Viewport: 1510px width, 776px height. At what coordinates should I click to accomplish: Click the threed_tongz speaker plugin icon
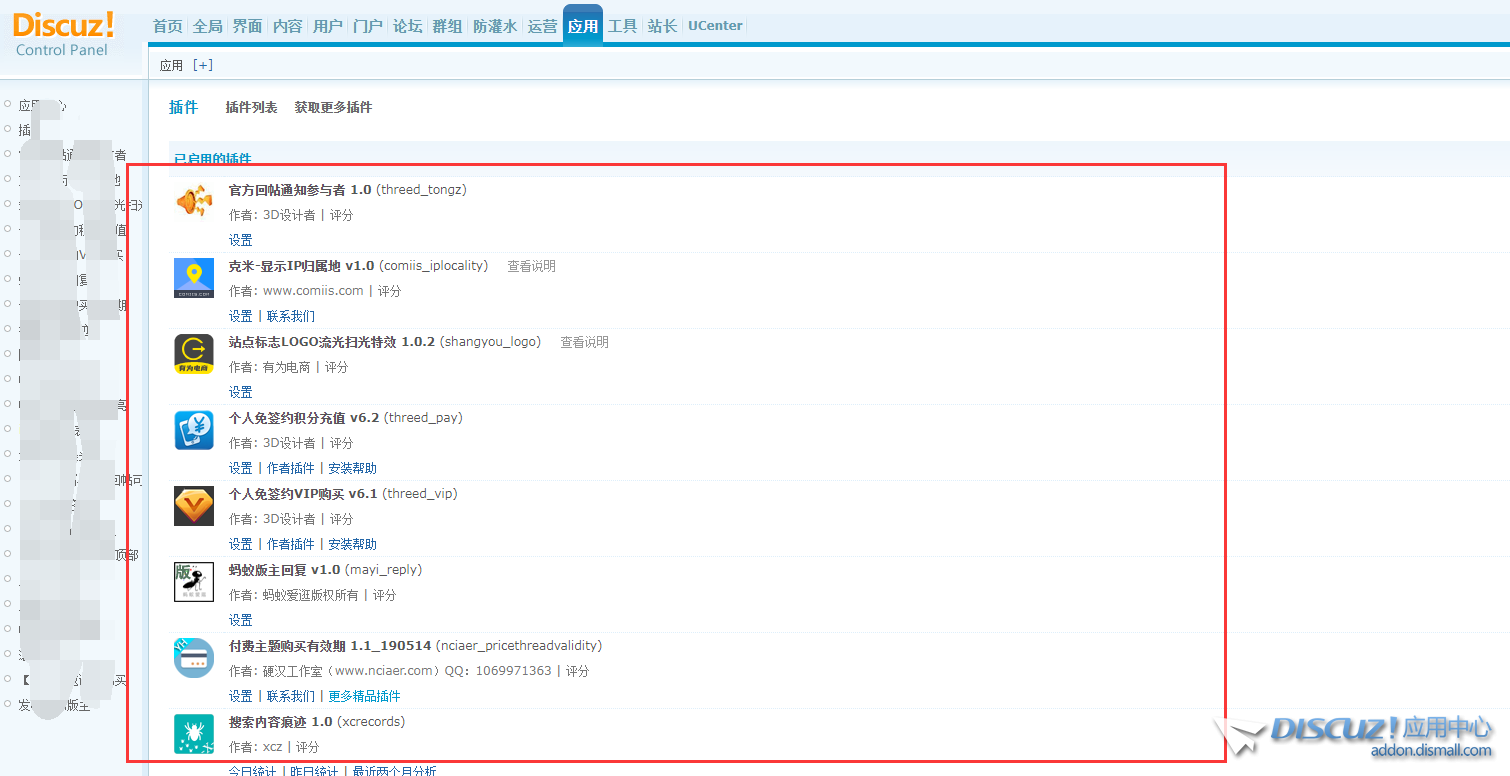pyautogui.click(x=194, y=202)
